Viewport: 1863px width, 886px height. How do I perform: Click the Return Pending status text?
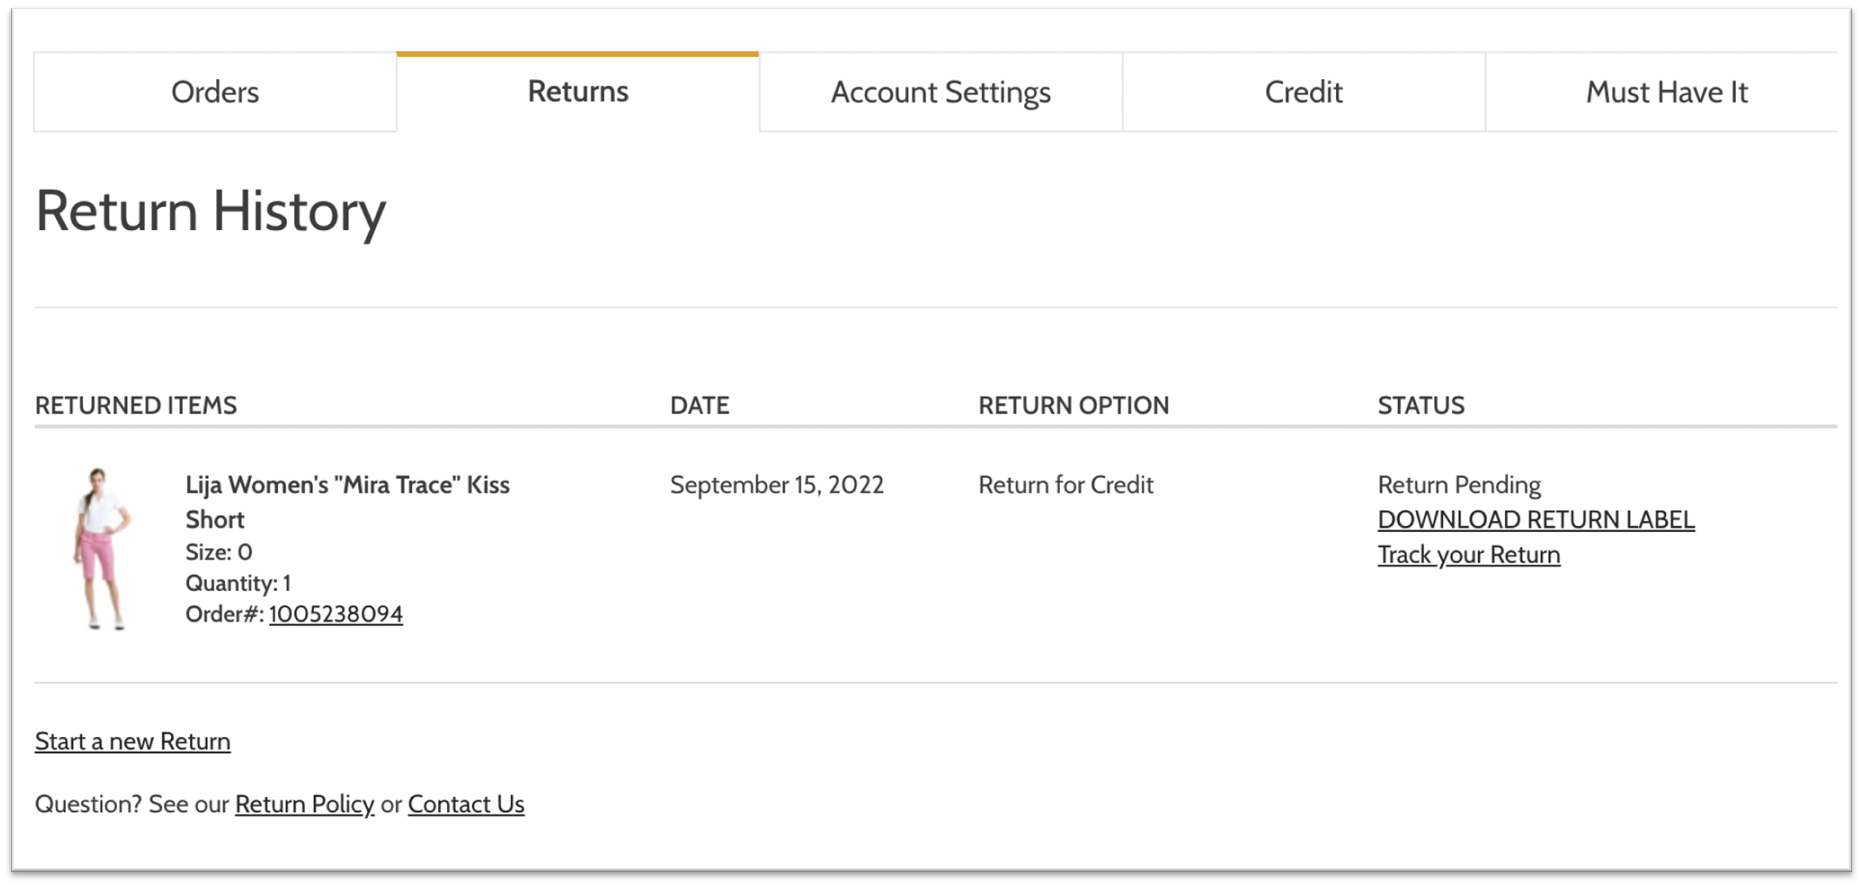tap(1459, 484)
